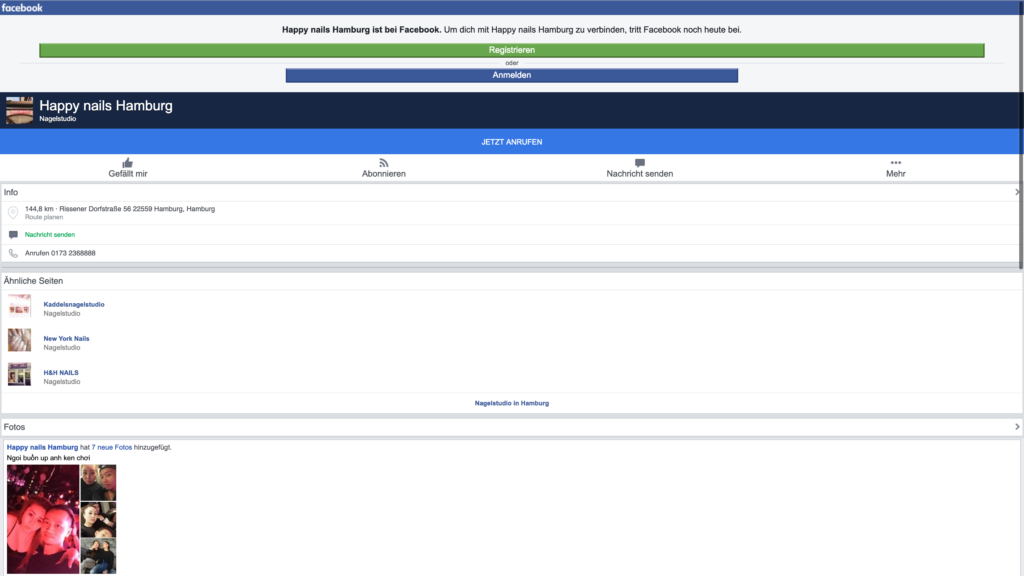Image resolution: width=1024 pixels, height=576 pixels.
Task: Visit the Kaddelsnagelstudio page link
Action: pos(74,304)
